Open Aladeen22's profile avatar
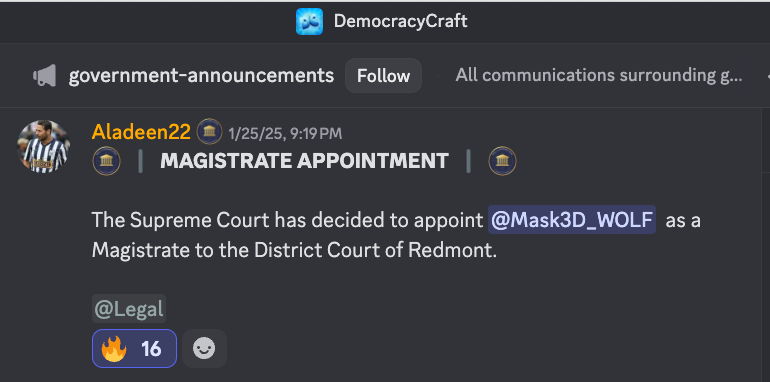Viewport: 770px width, 382px height. point(43,146)
